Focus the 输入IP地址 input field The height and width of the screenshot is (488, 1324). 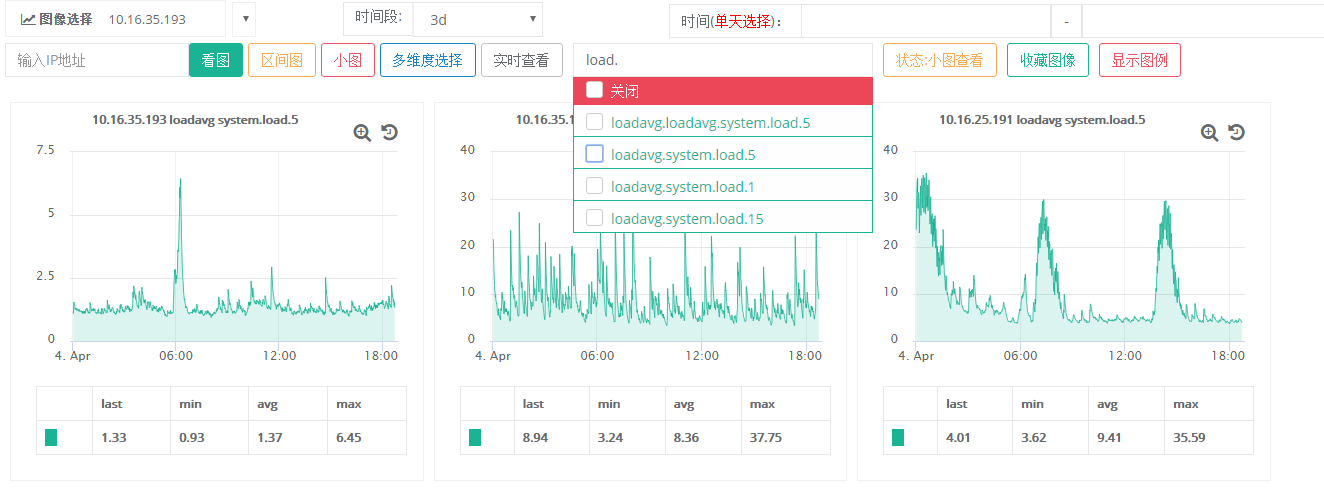(97, 60)
